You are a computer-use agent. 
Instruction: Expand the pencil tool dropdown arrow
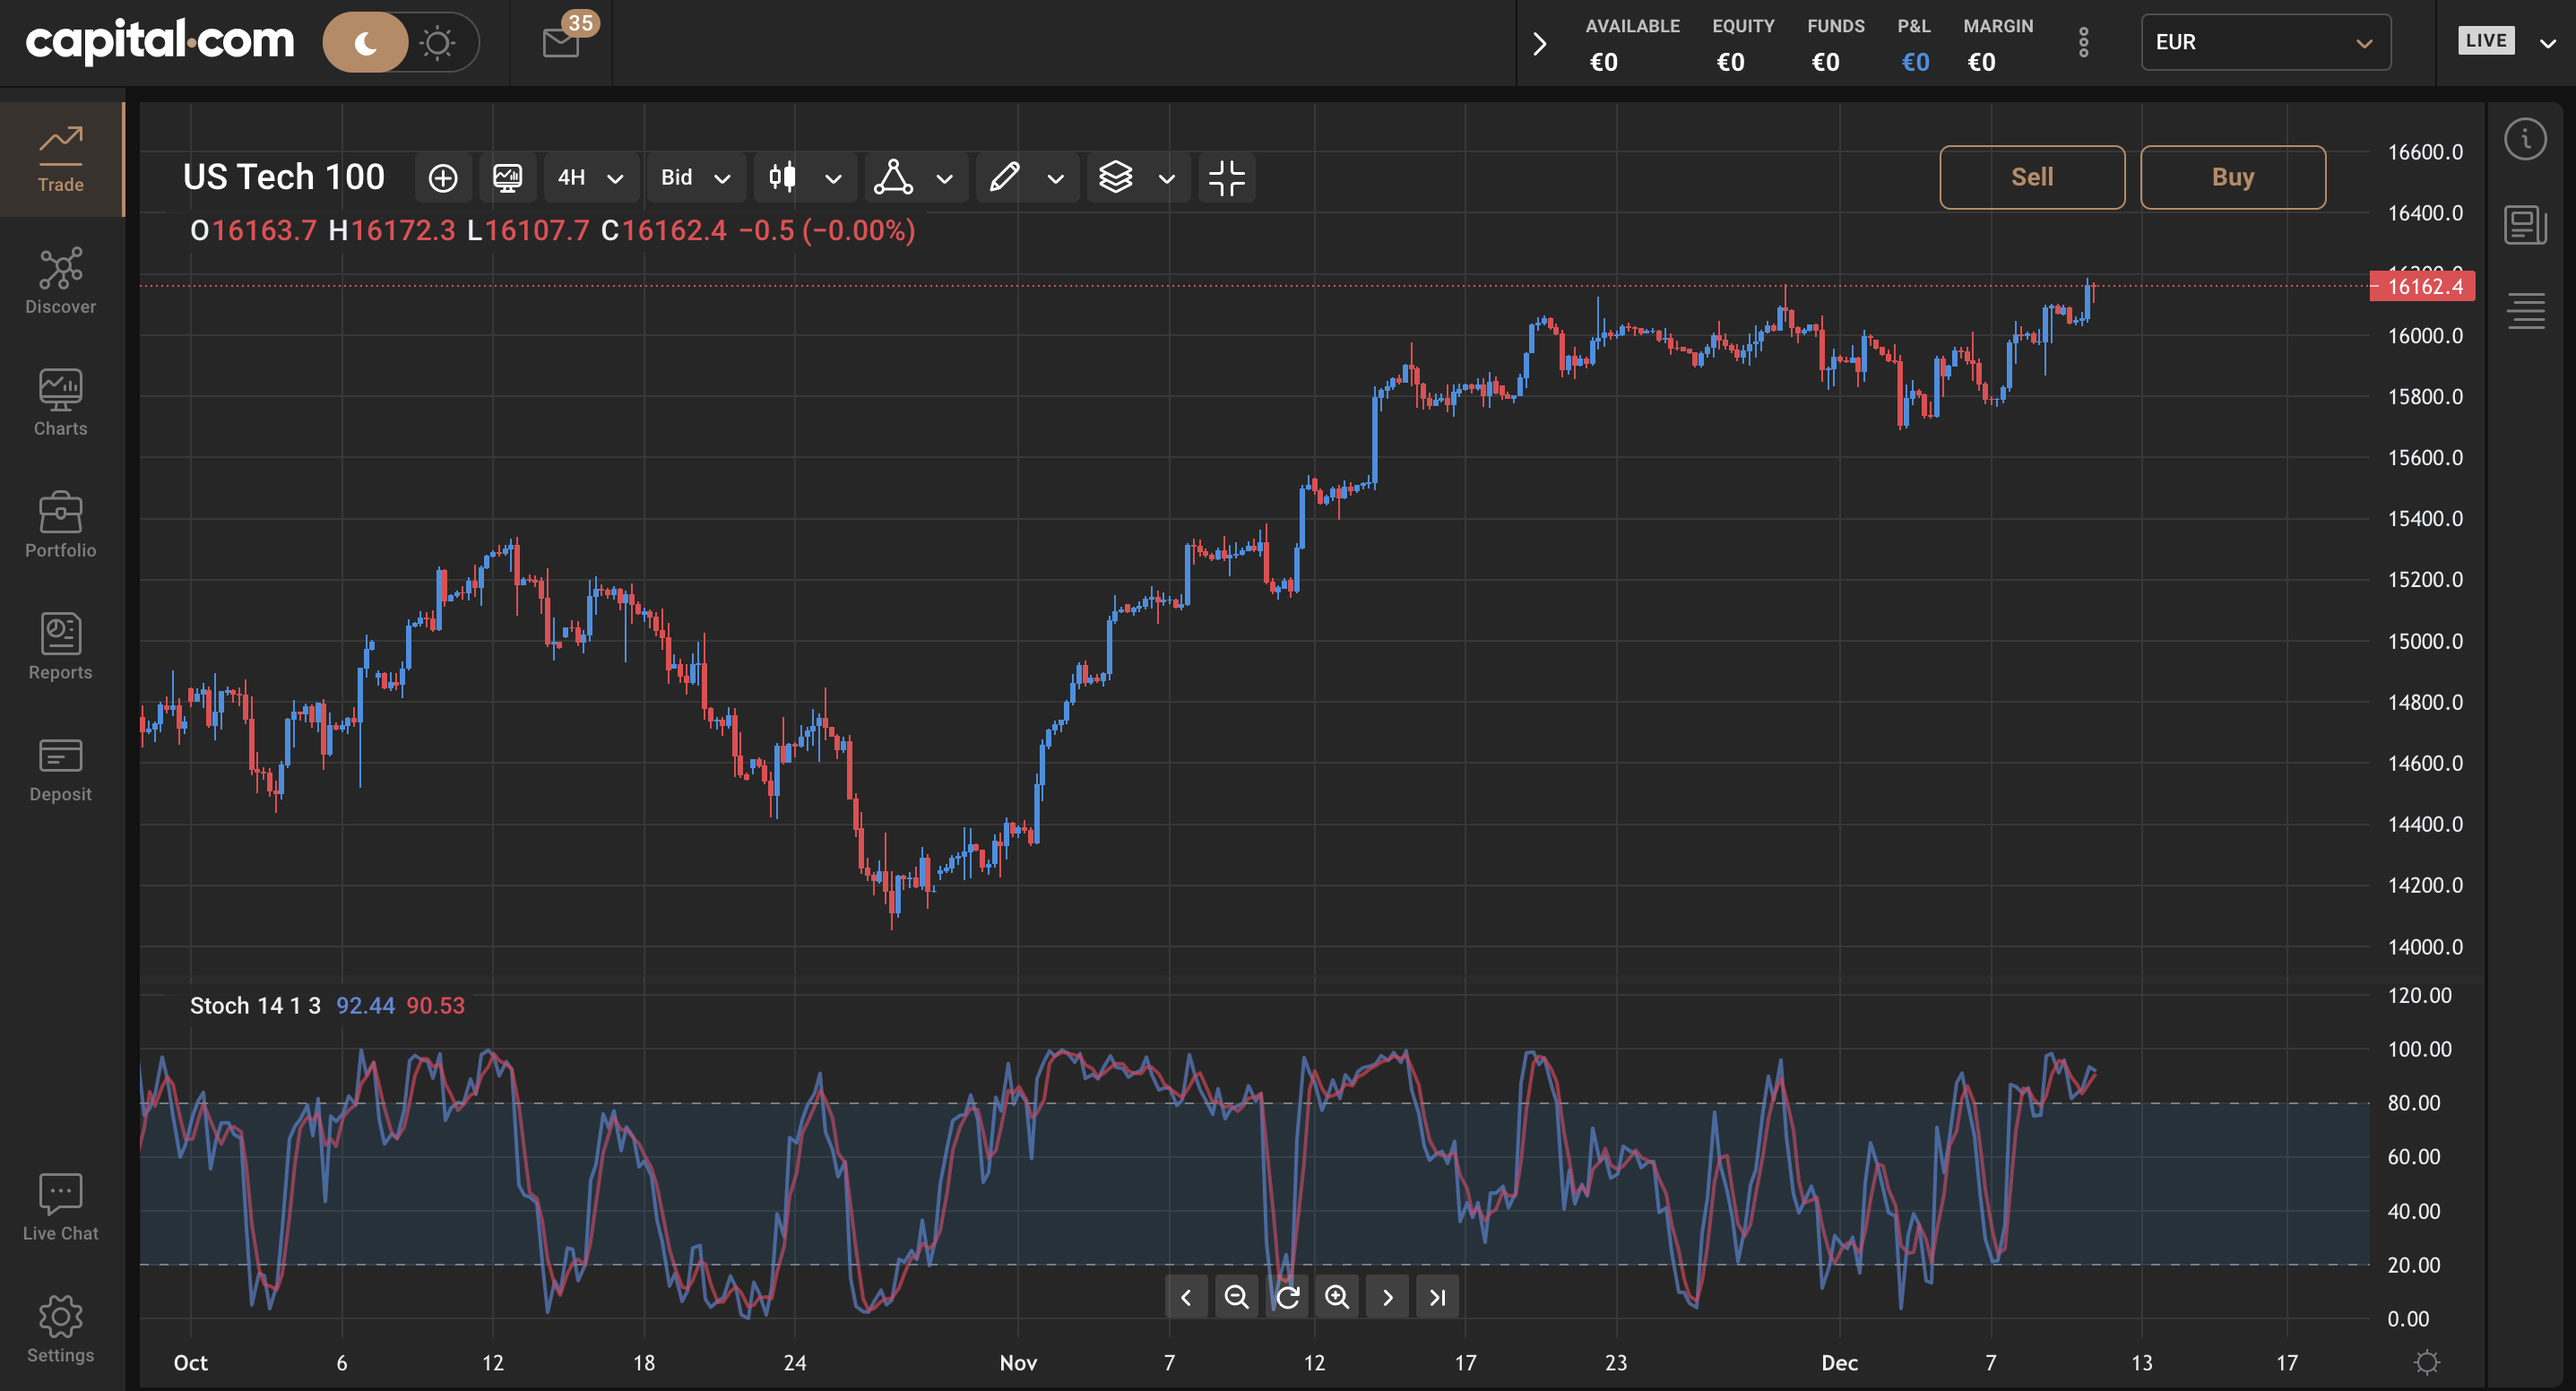coord(1055,179)
